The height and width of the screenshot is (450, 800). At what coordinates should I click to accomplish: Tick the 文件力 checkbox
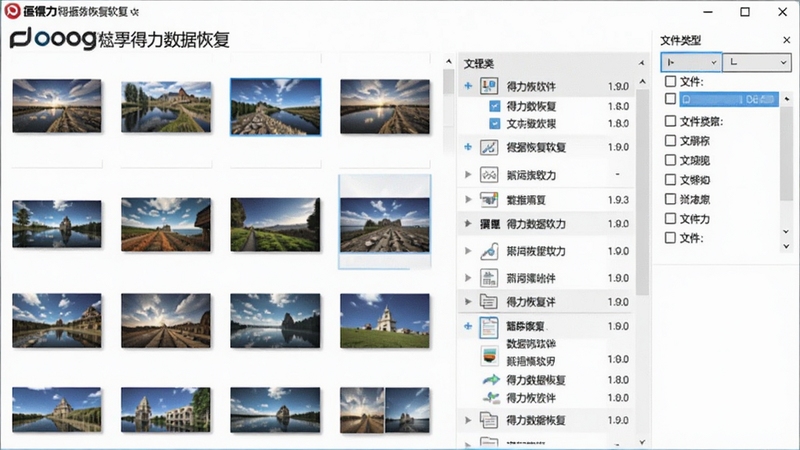tap(670, 218)
